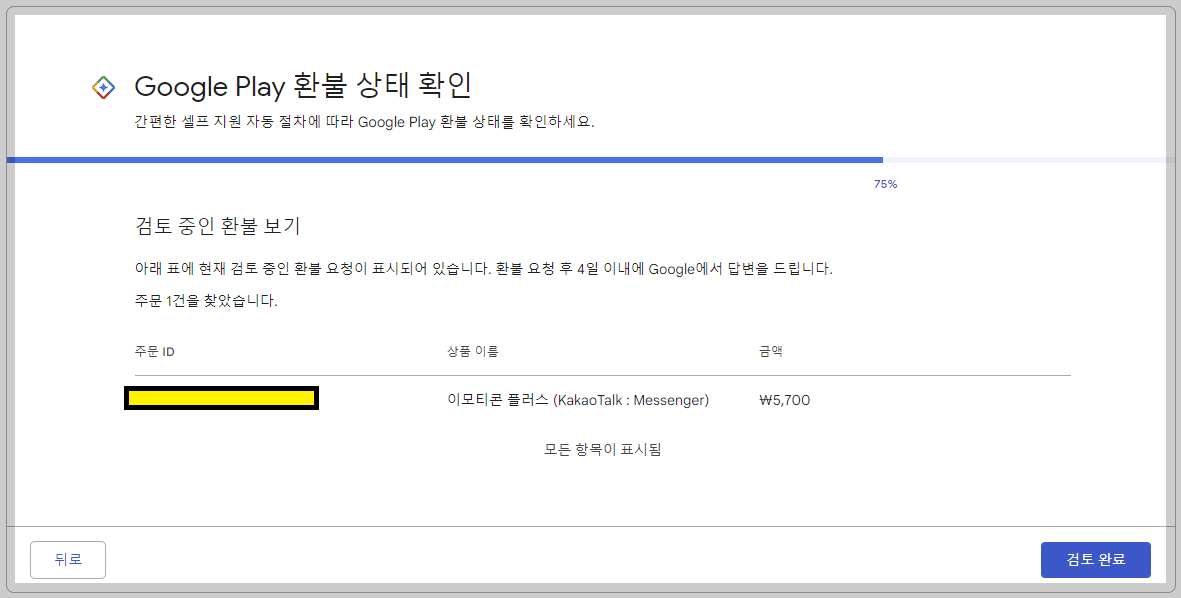Click the 주문 1건을 찾았습니다 text
The width and height of the screenshot is (1181, 598).
click(x=206, y=301)
